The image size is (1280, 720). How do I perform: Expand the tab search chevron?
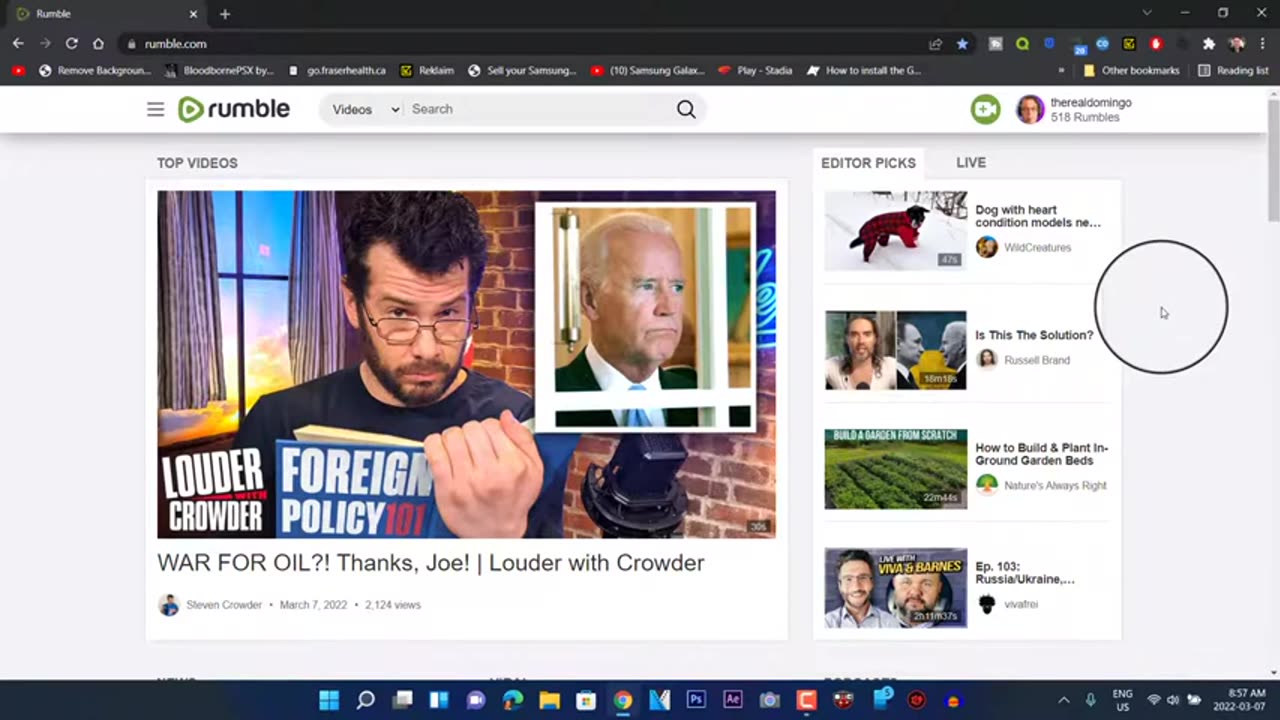(x=1147, y=13)
